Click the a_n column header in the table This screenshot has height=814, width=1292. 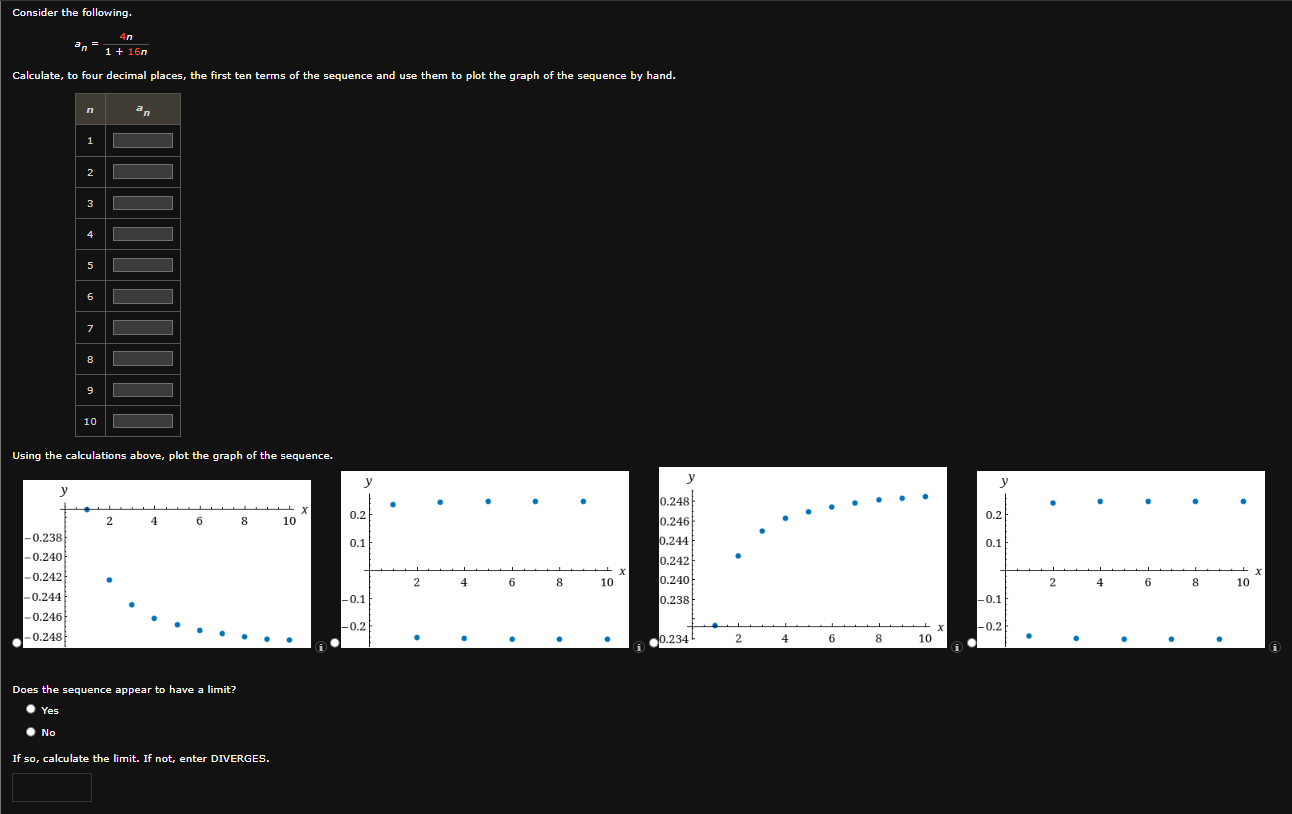pos(142,109)
